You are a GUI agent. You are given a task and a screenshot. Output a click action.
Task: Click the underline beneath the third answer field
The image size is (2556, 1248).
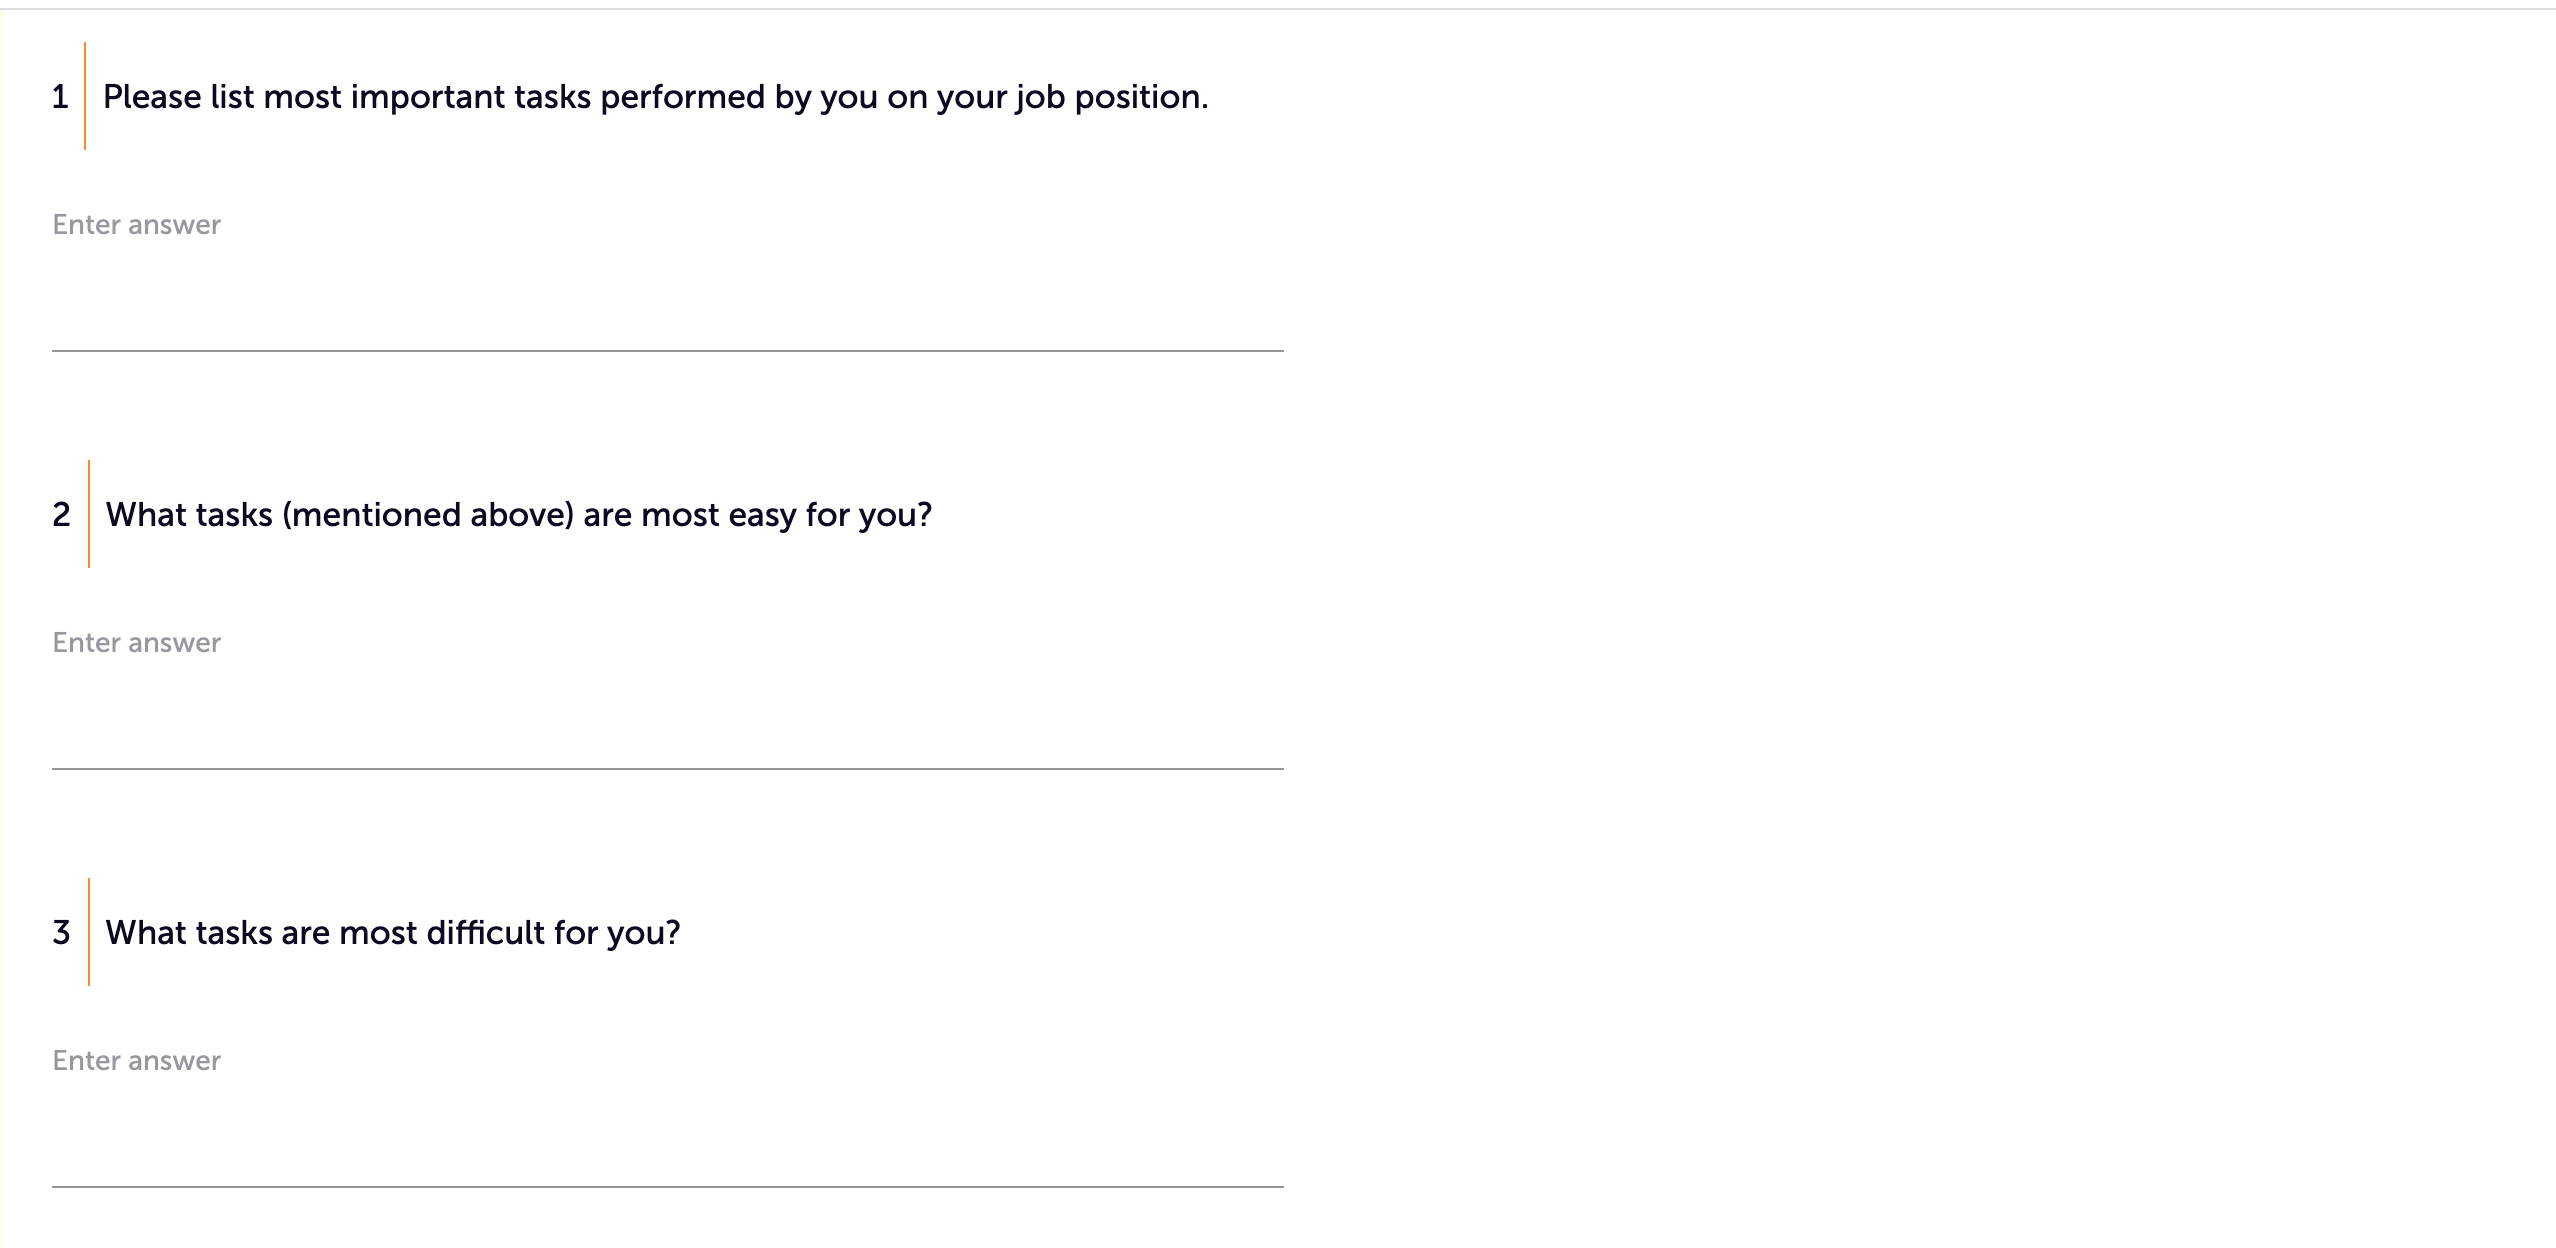point(667,1186)
